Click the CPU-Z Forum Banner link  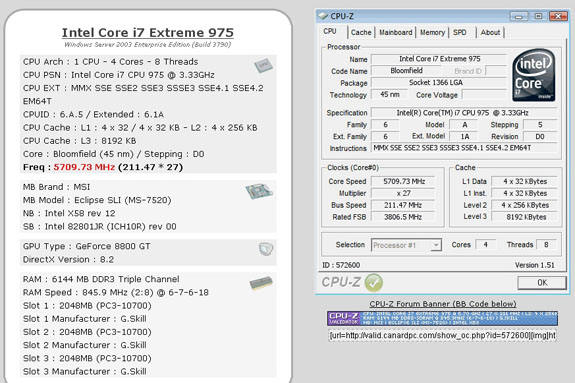[x=443, y=304]
